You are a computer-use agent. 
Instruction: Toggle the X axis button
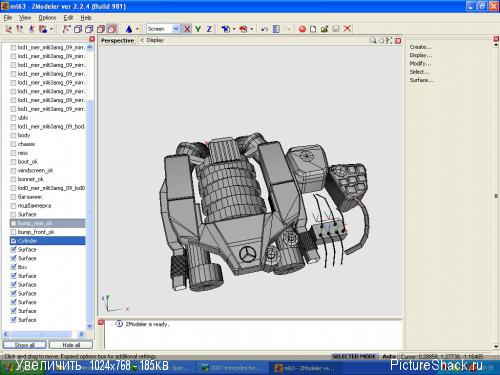[x=187, y=29]
